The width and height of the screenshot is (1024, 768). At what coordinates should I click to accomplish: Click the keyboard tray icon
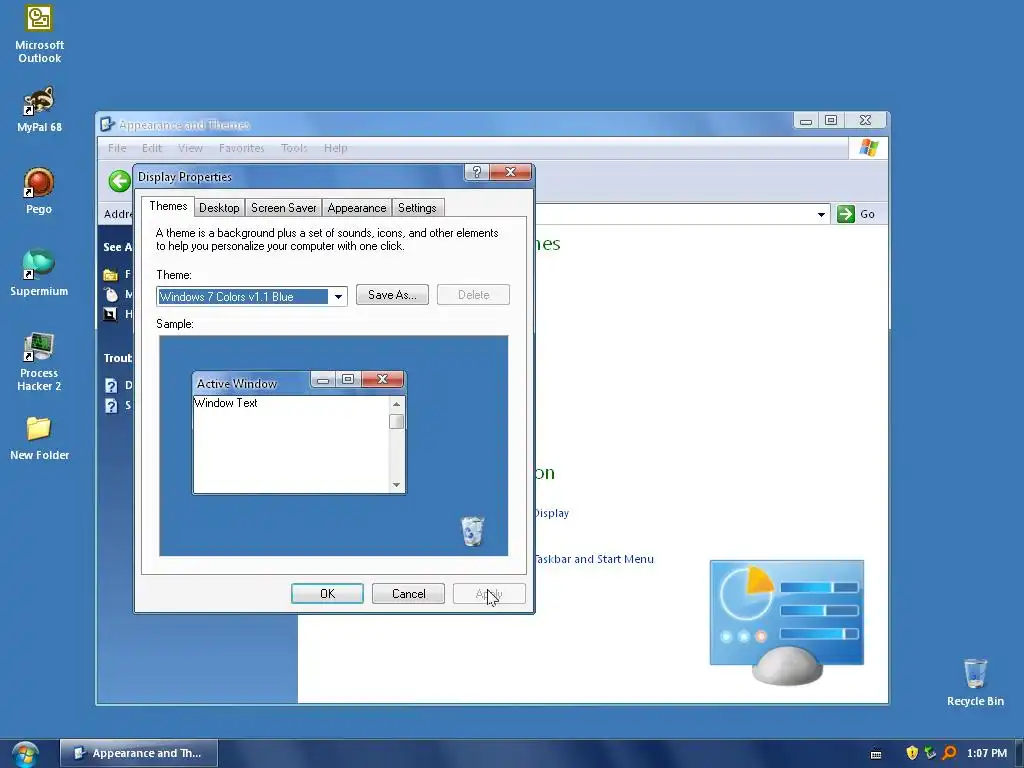pyautogui.click(x=876, y=754)
